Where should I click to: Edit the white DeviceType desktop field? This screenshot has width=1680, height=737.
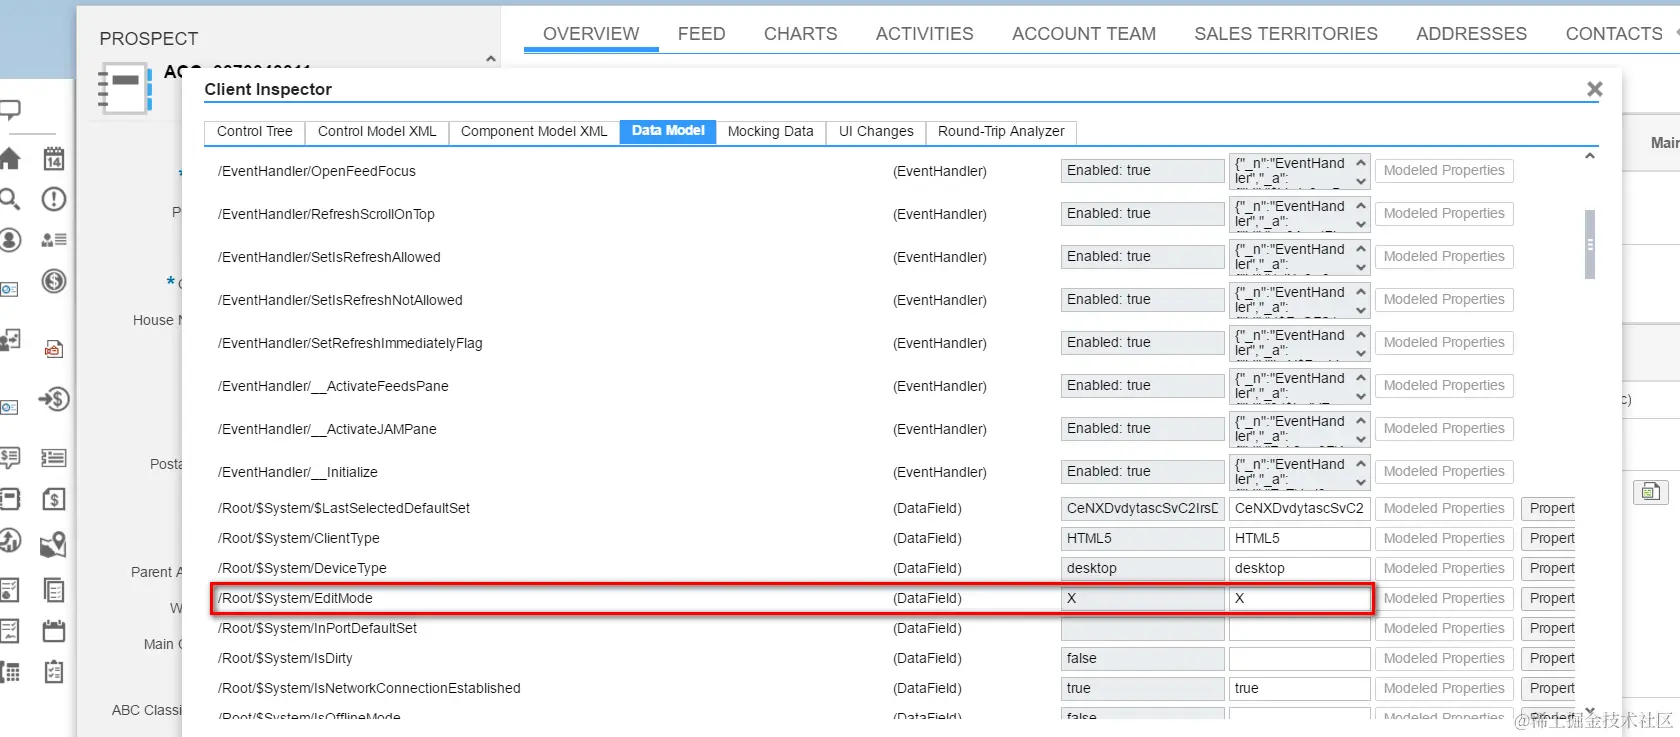point(1299,568)
